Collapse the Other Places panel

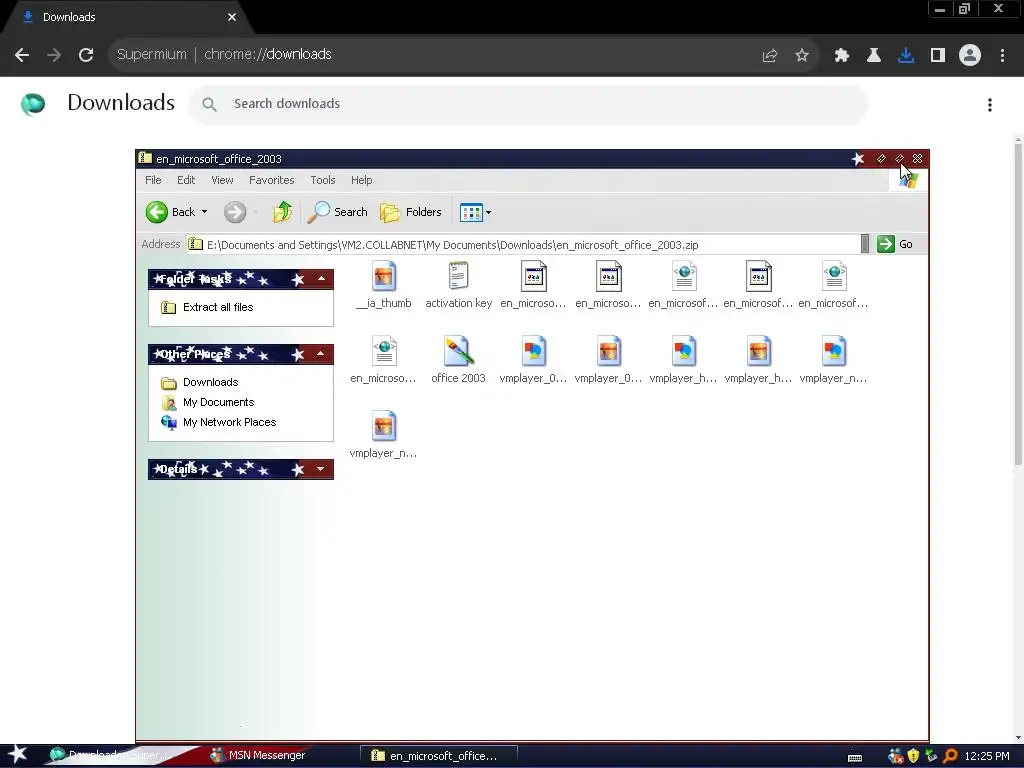pyautogui.click(x=321, y=354)
